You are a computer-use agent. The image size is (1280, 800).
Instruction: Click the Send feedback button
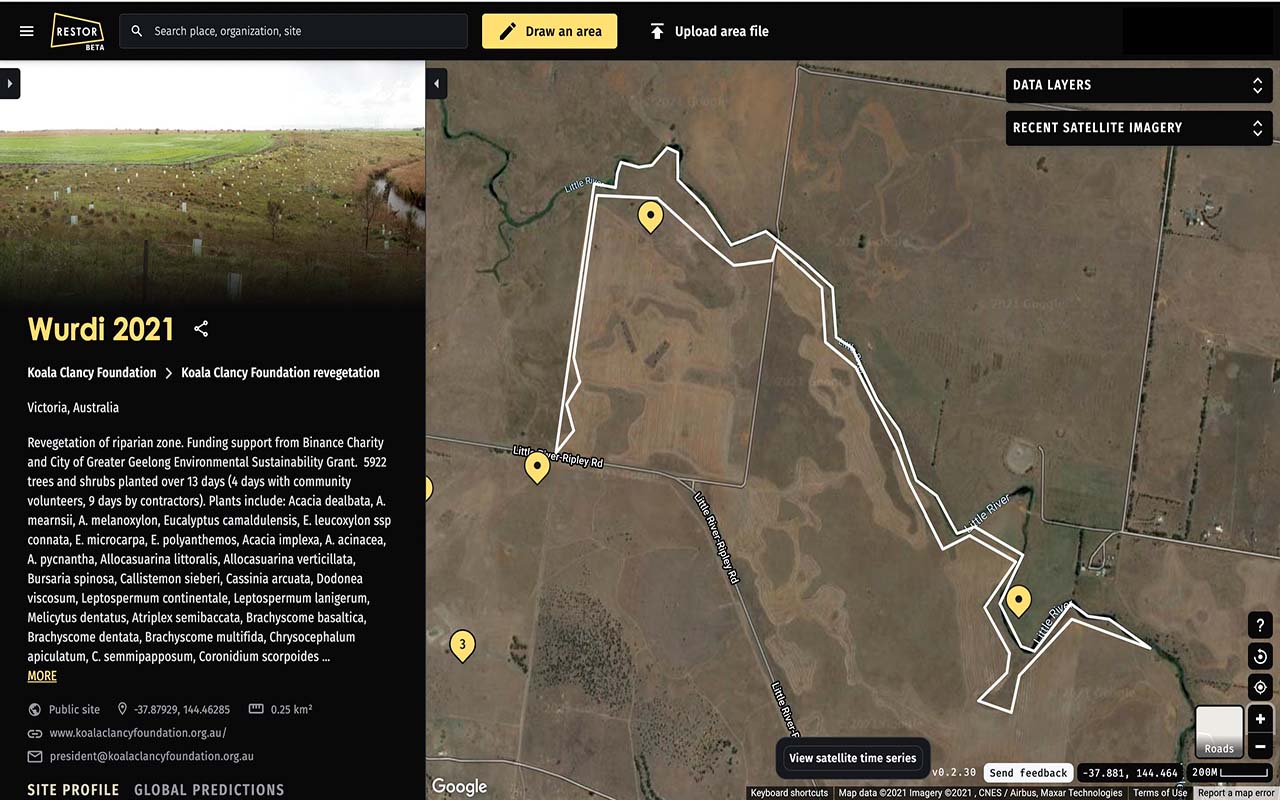pos(1029,773)
